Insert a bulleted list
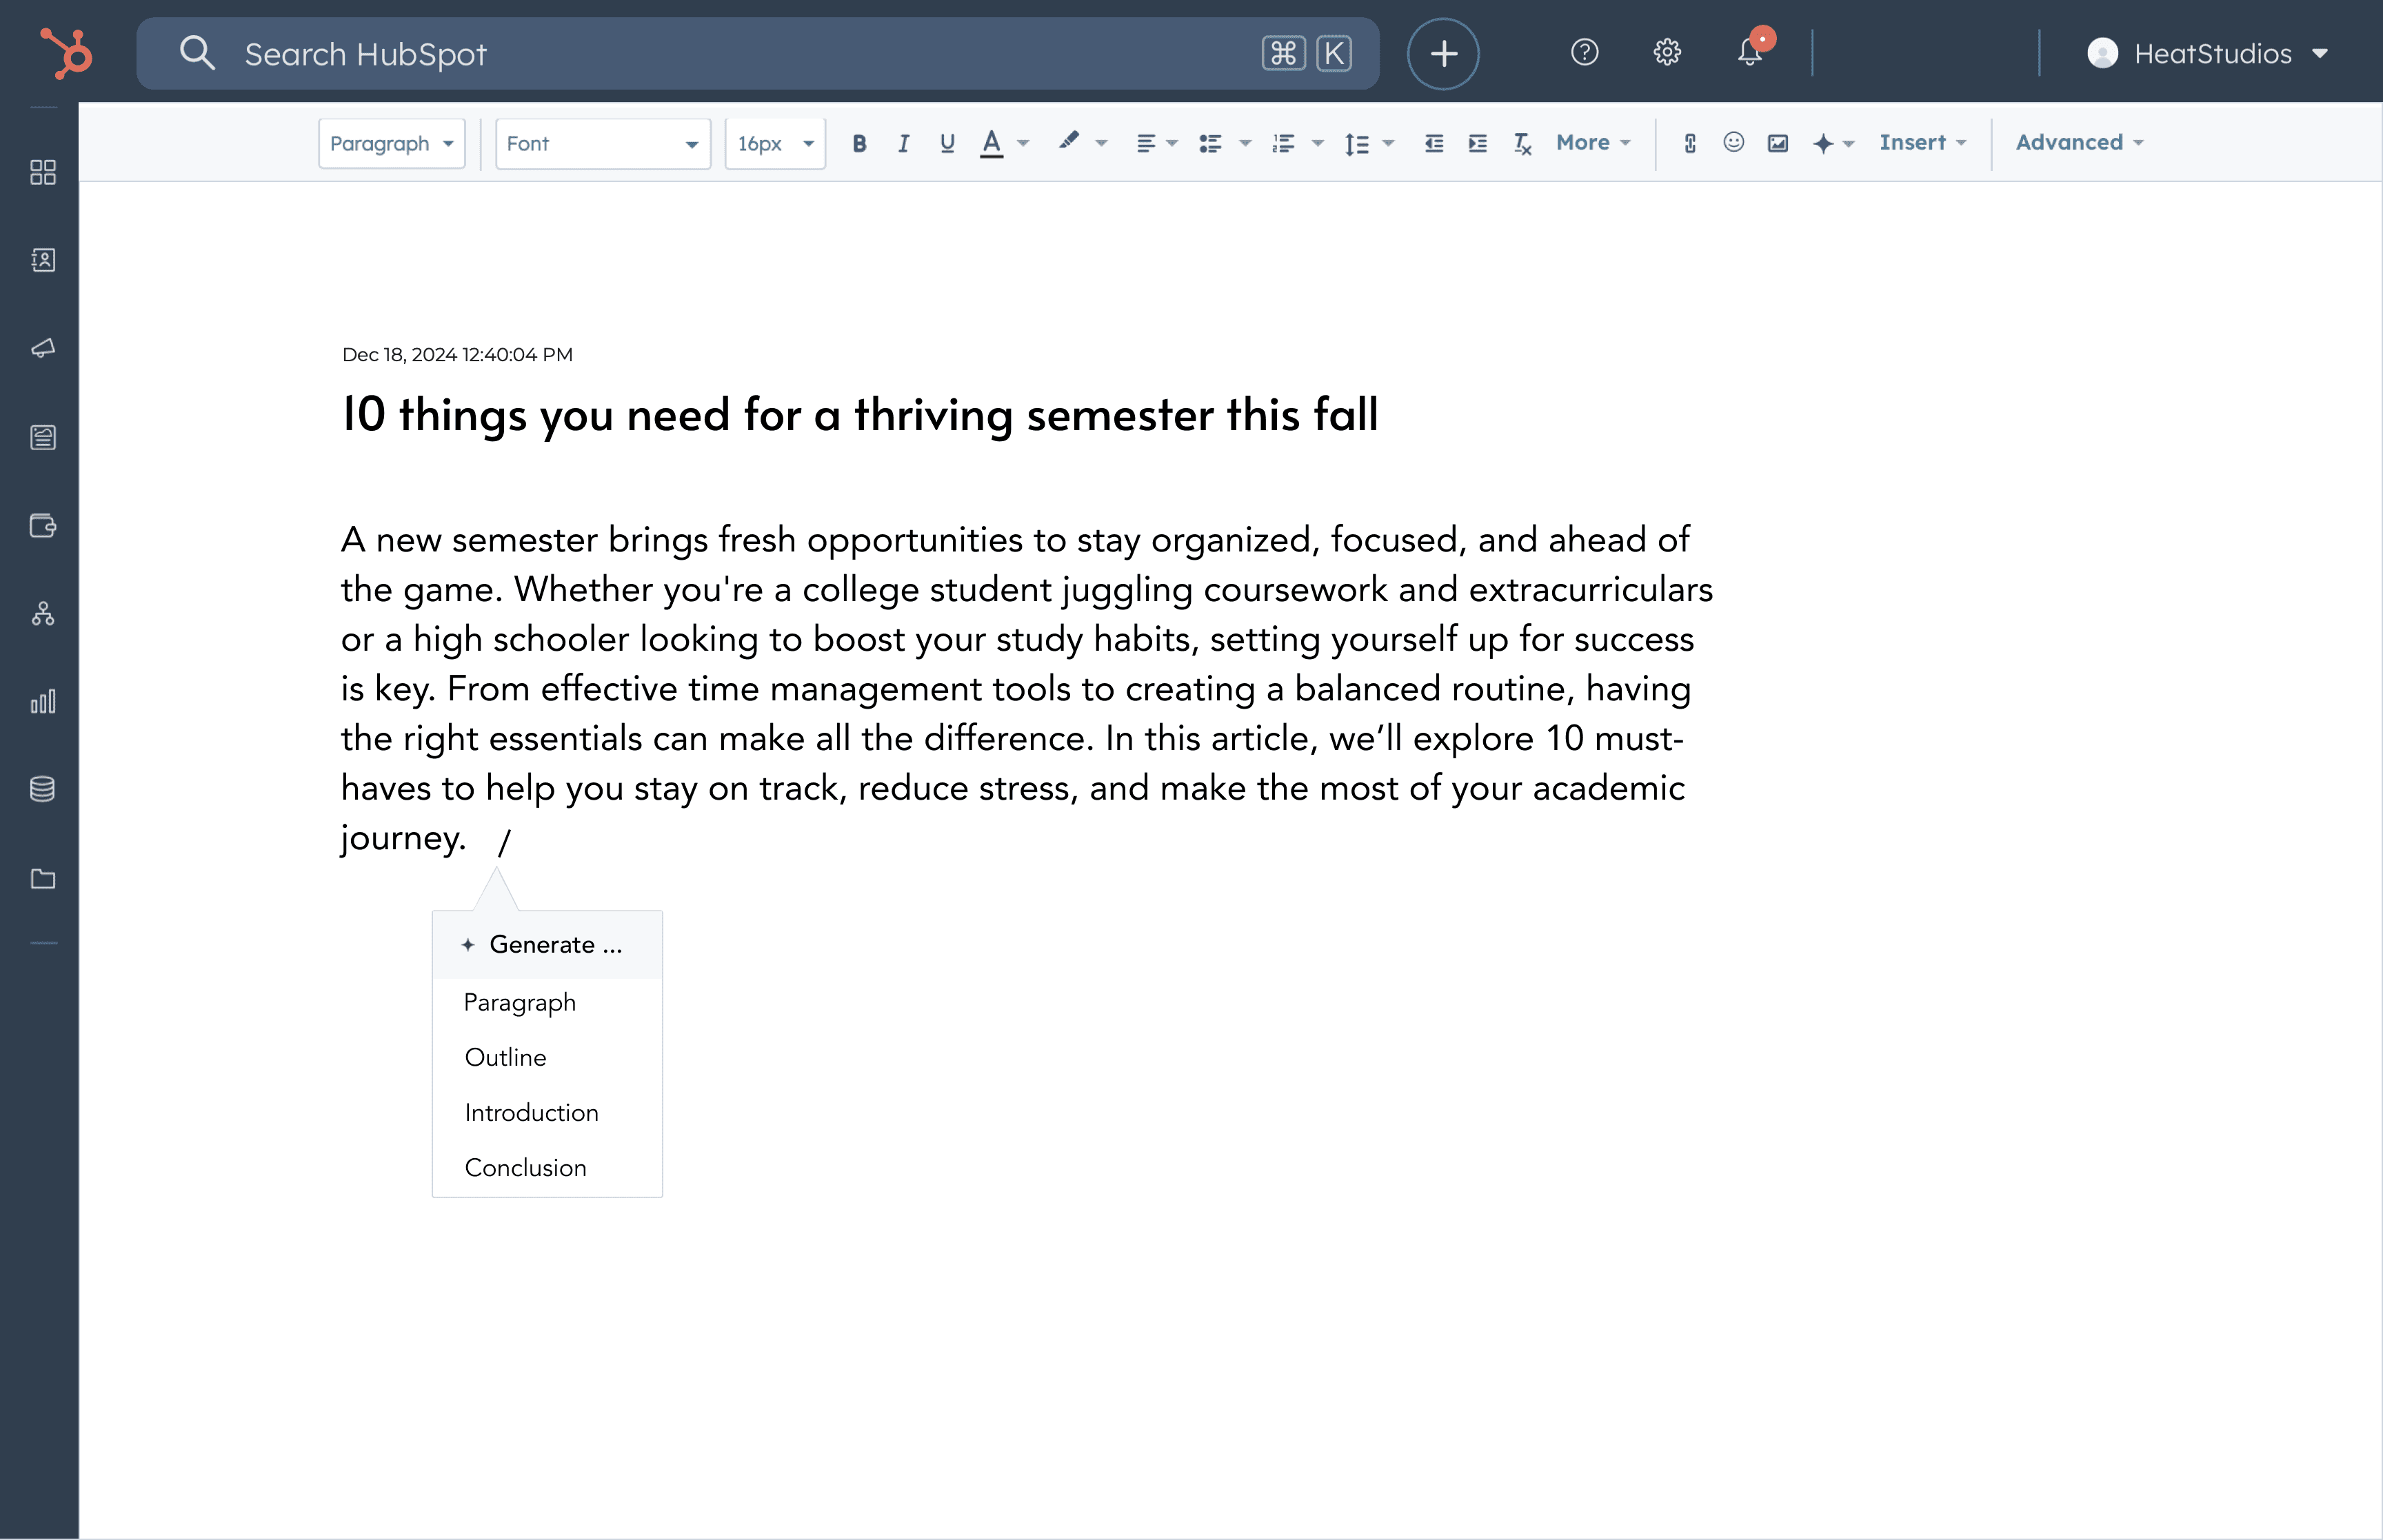The height and width of the screenshot is (1540, 2383). 1211,143
